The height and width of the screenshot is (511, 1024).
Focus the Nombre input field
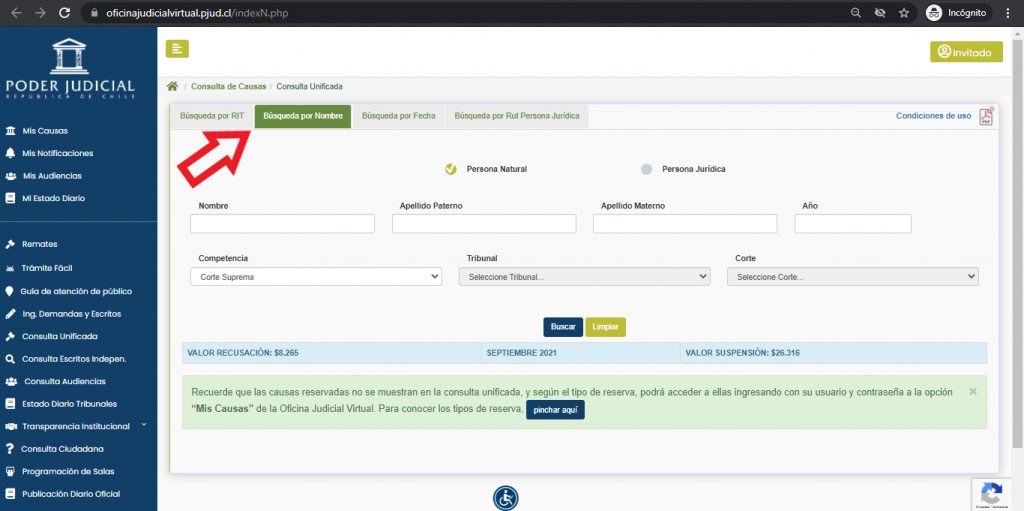pos(283,223)
